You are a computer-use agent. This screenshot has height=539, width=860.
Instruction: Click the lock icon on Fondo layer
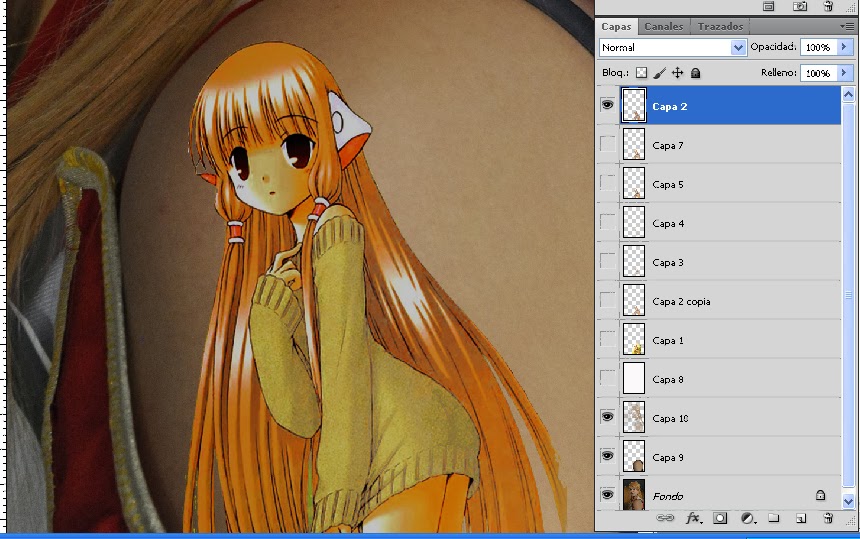tap(820, 495)
